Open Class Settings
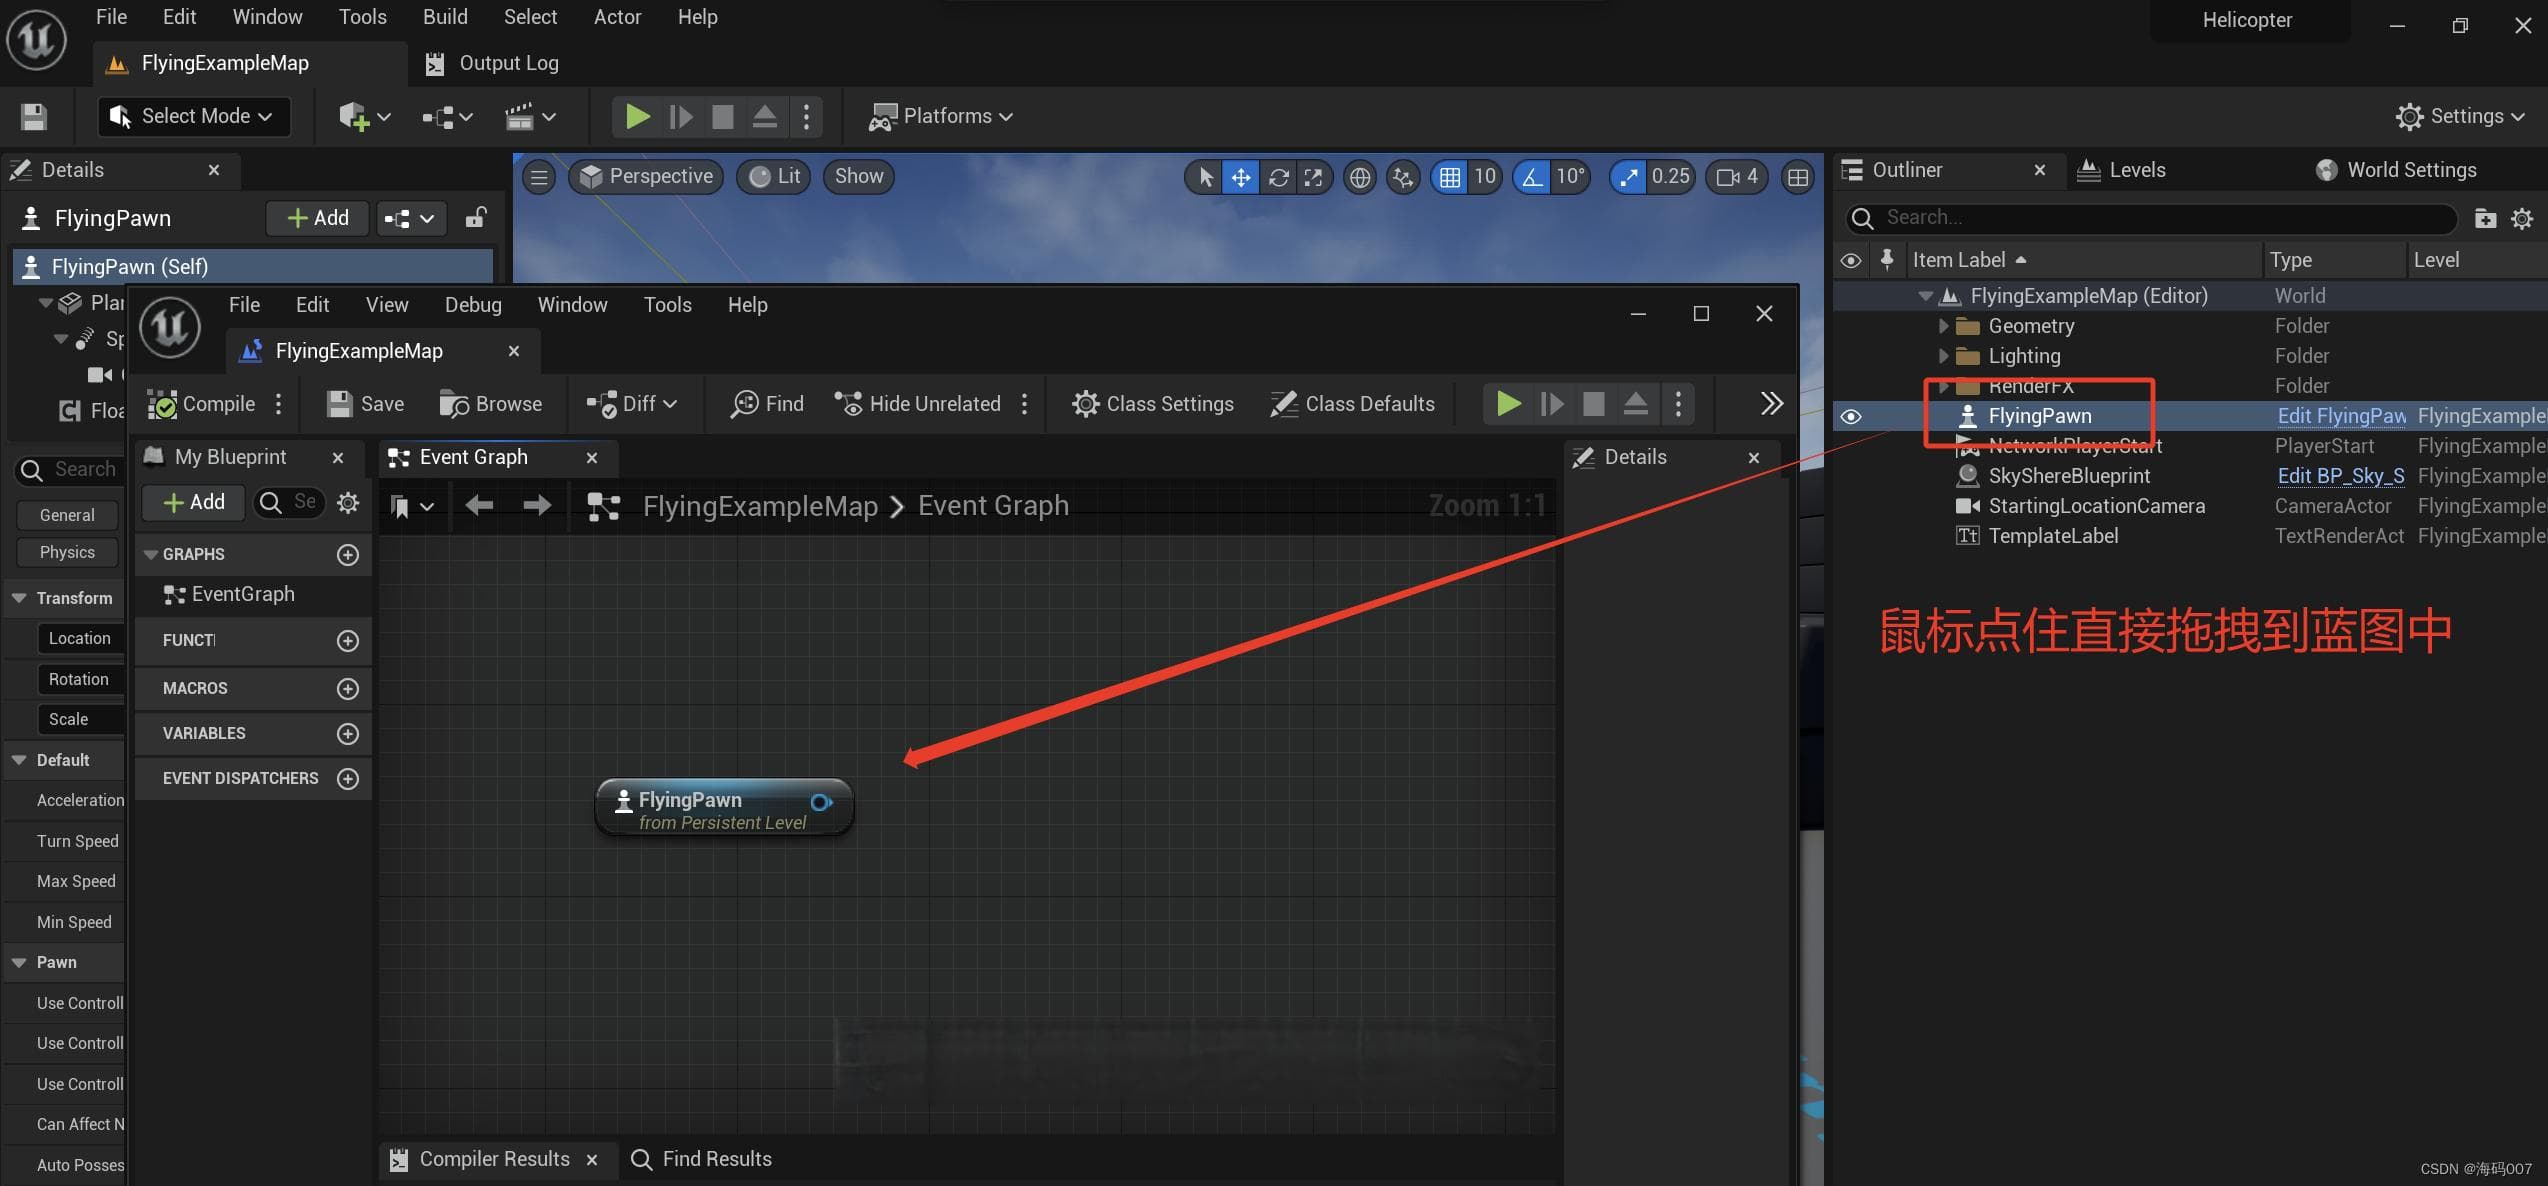This screenshot has width=2548, height=1186. [1153, 404]
